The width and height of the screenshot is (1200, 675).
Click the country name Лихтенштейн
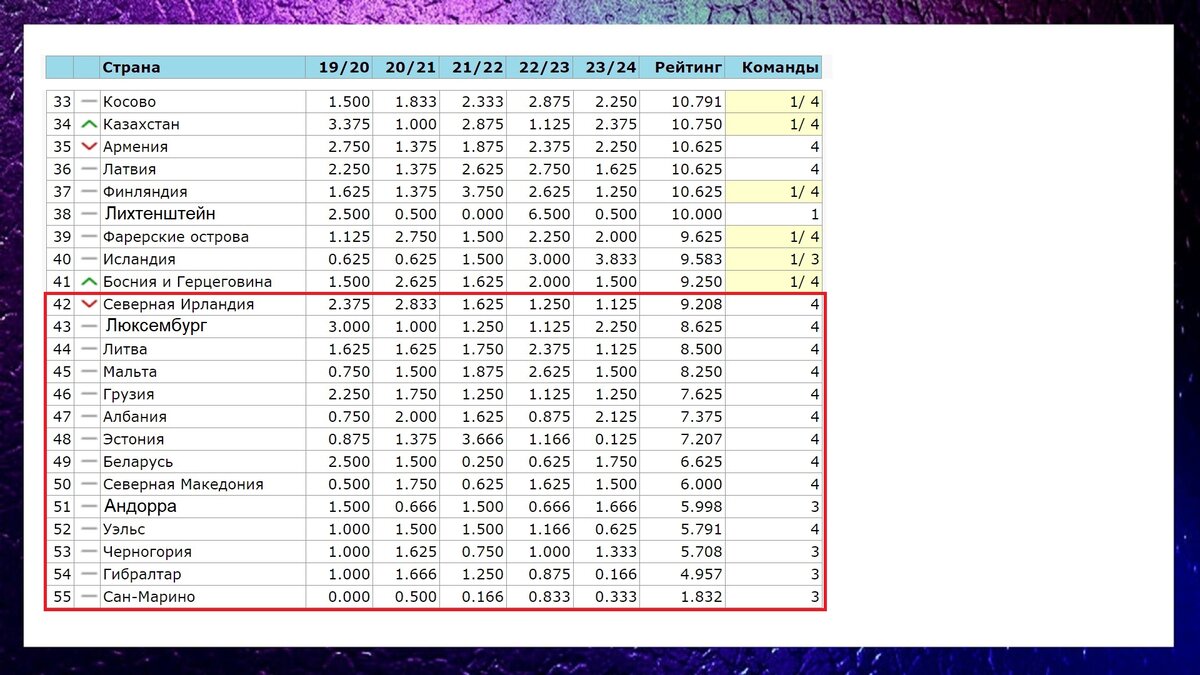(x=161, y=214)
